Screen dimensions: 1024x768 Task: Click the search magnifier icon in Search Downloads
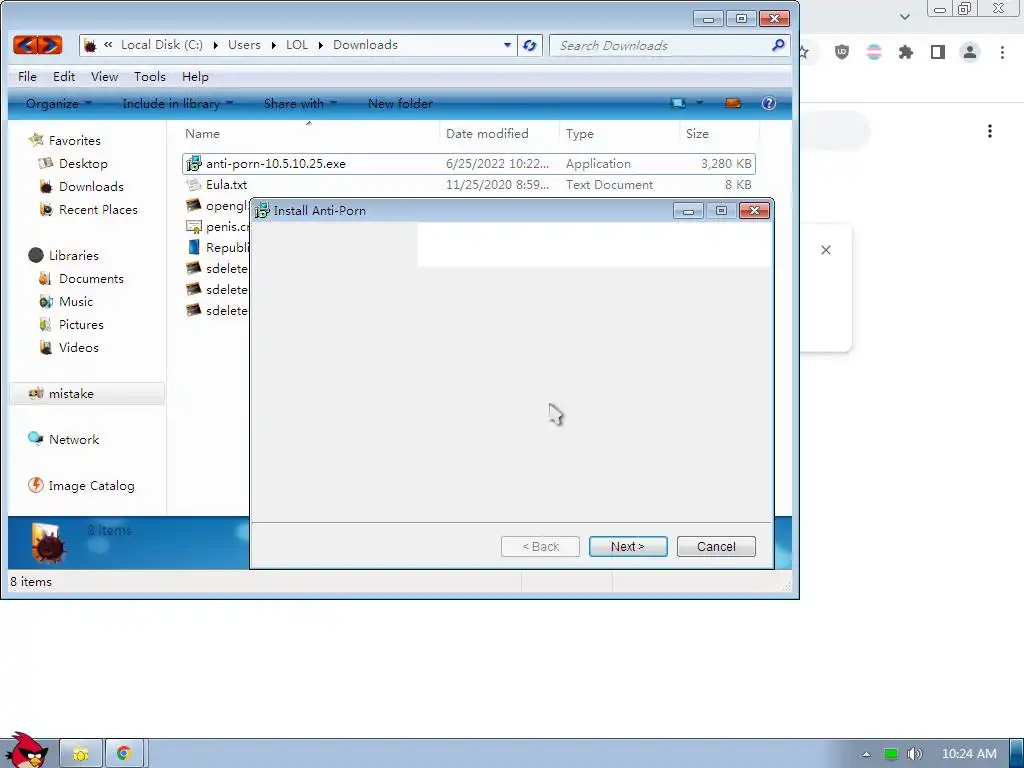[x=778, y=45]
